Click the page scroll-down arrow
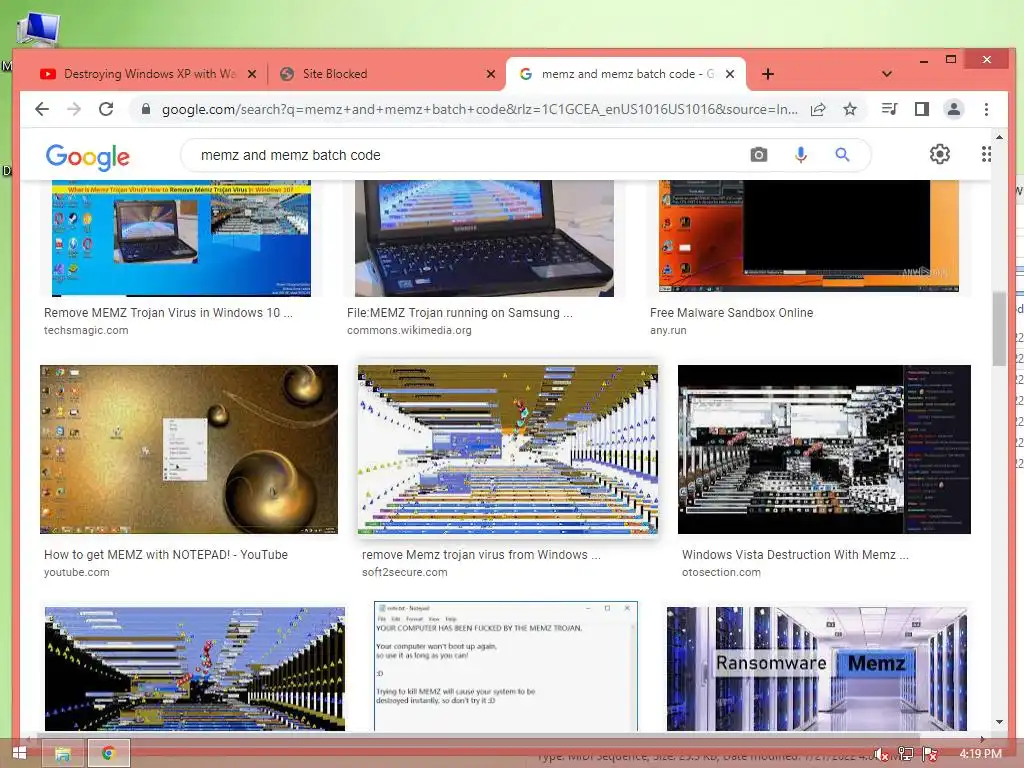The height and width of the screenshot is (768, 1024). coord(999,722)
